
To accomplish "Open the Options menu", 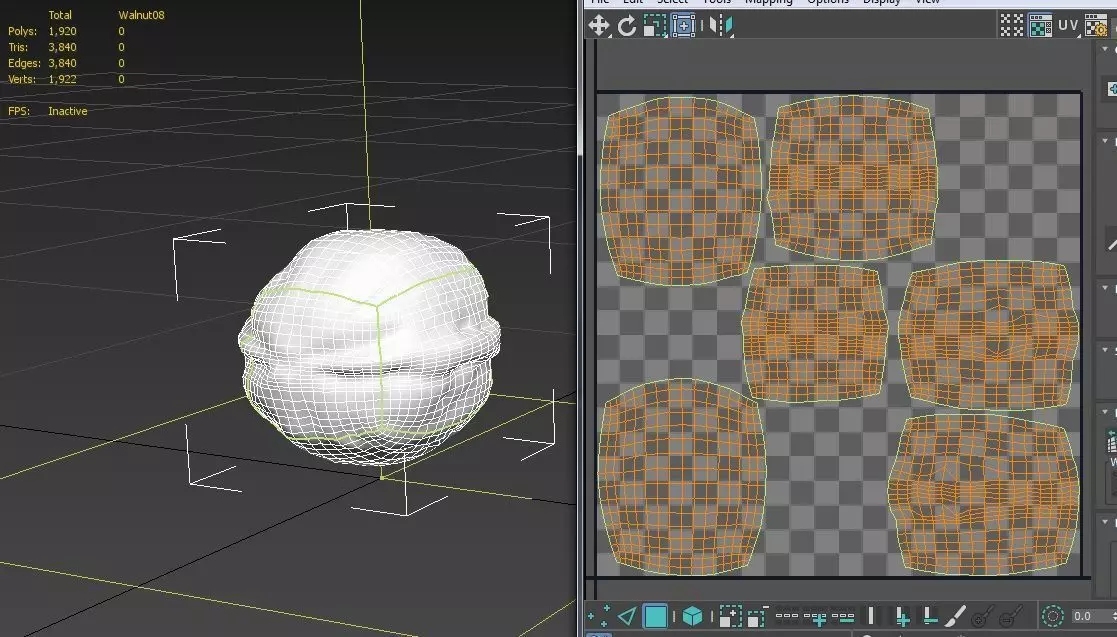I will [828, 2].
